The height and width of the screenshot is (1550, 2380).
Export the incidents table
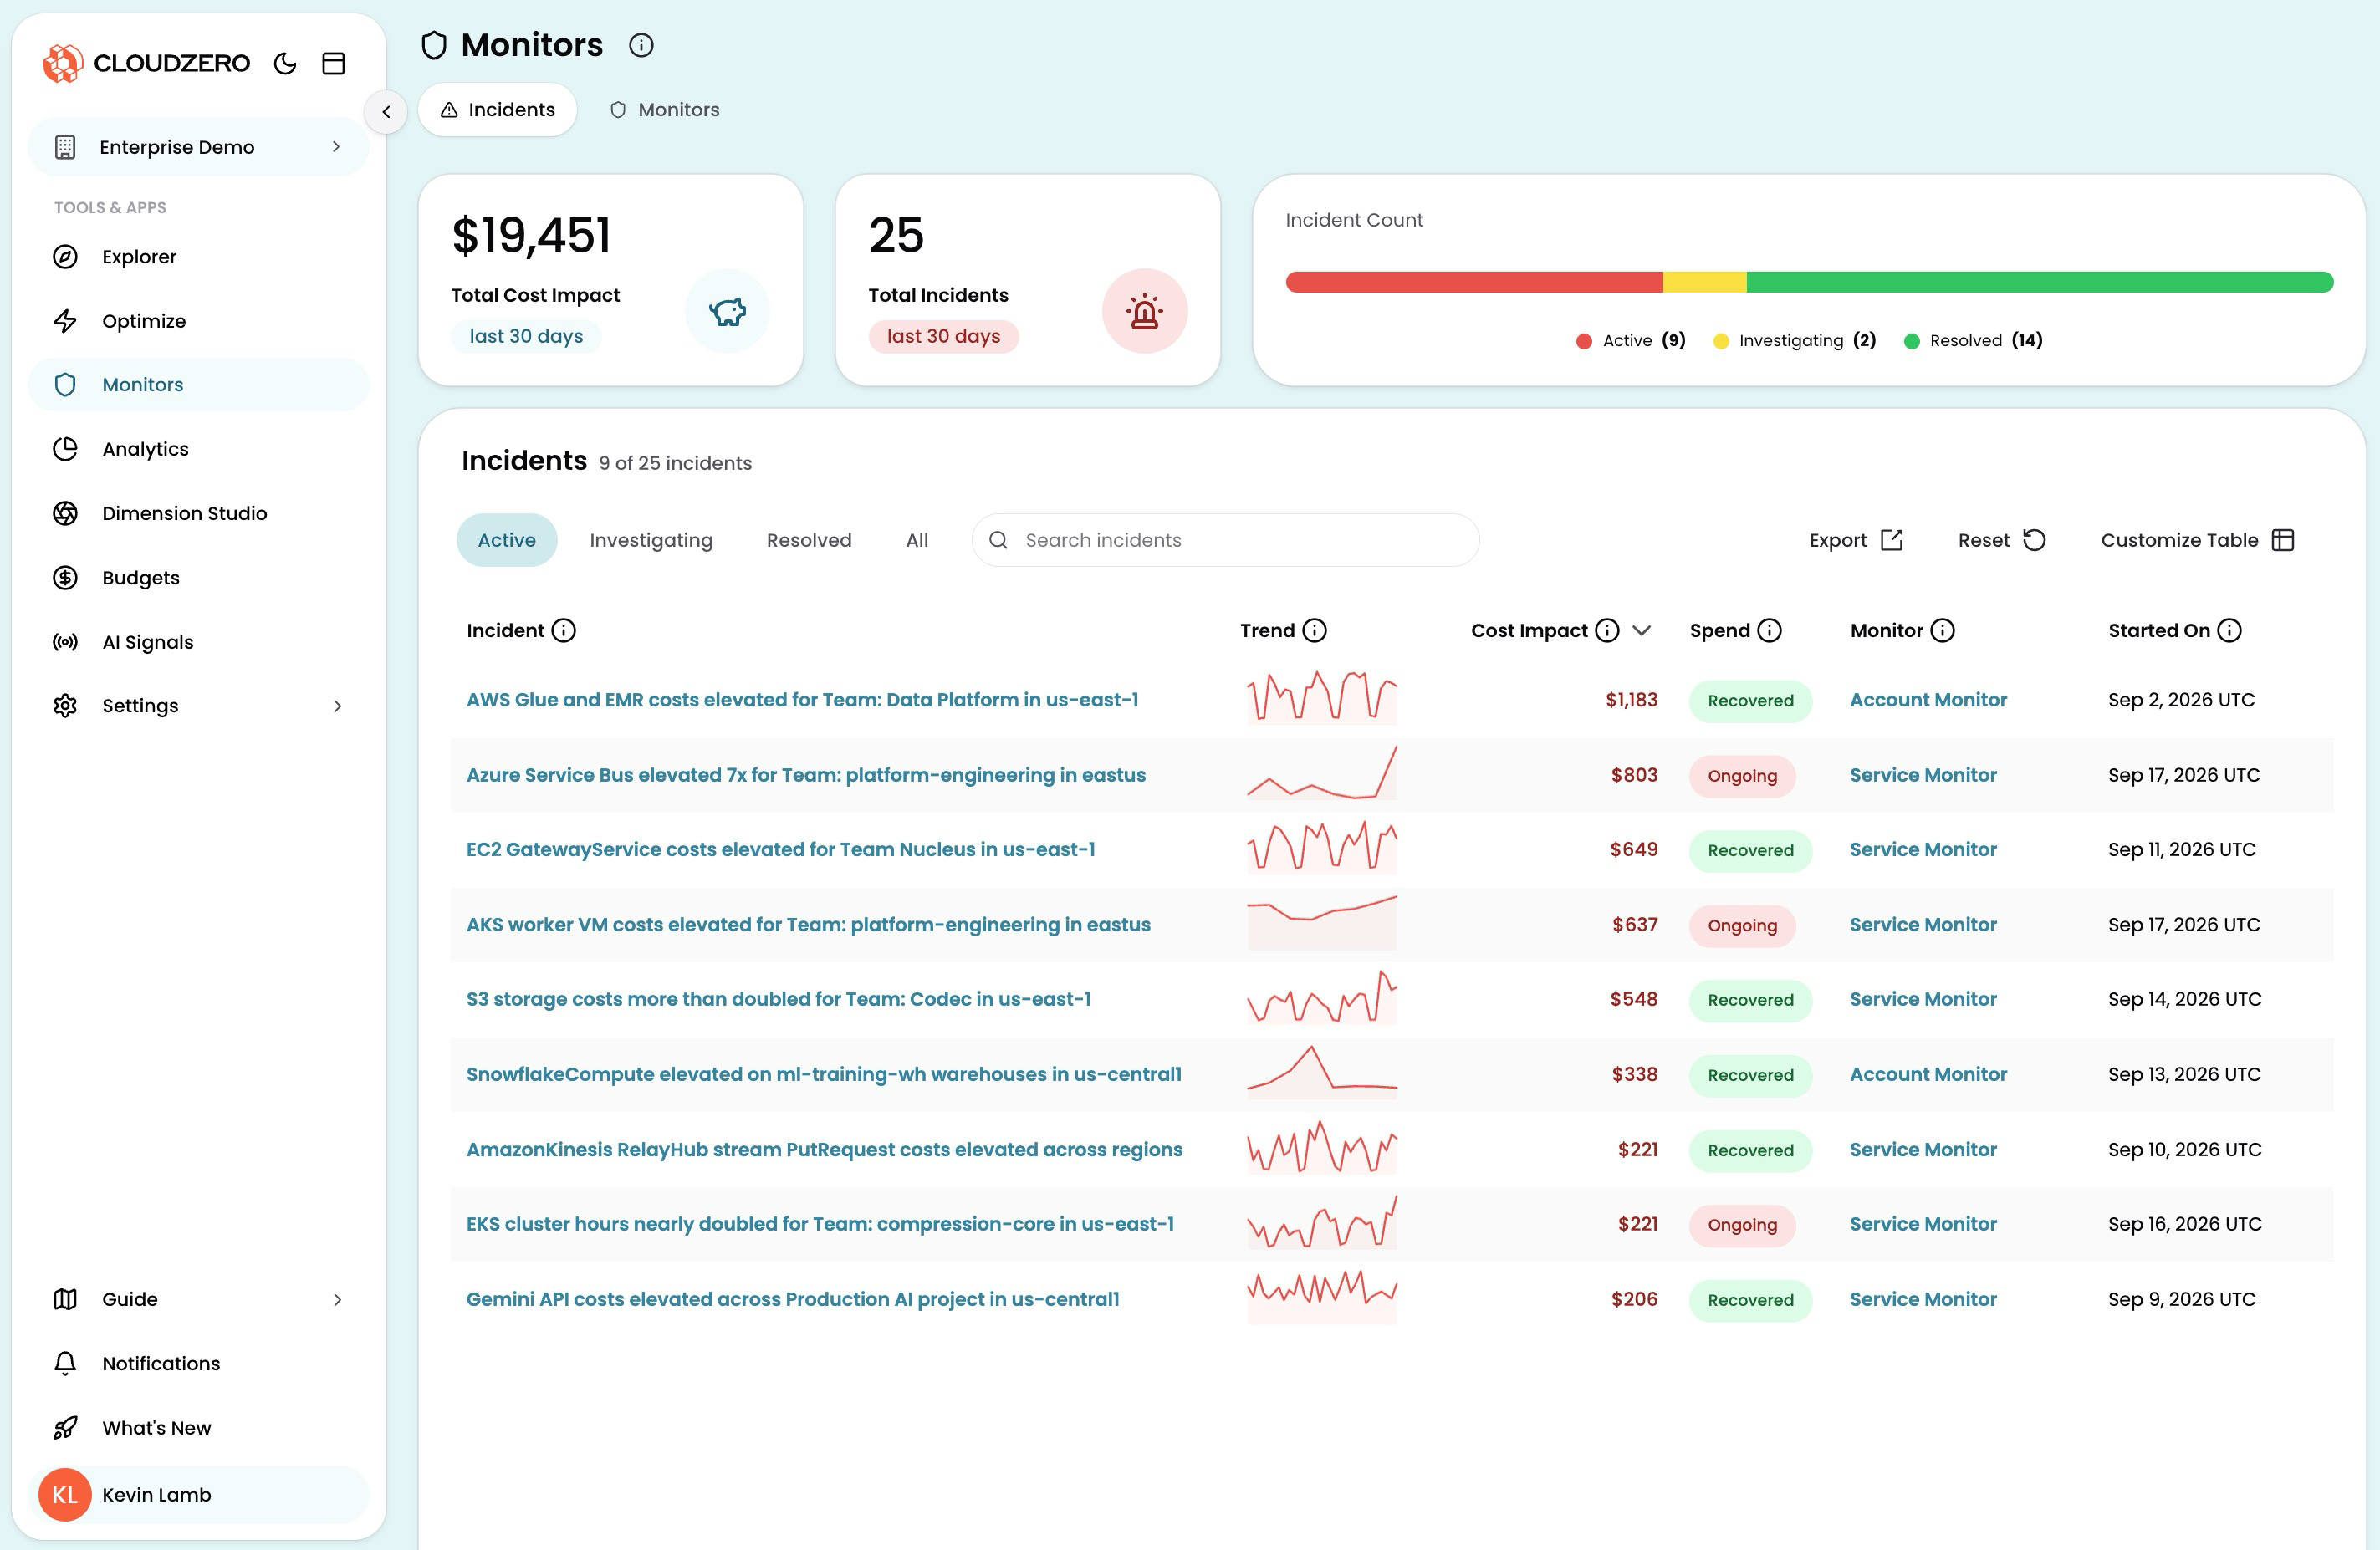(x=1856, y=540)
